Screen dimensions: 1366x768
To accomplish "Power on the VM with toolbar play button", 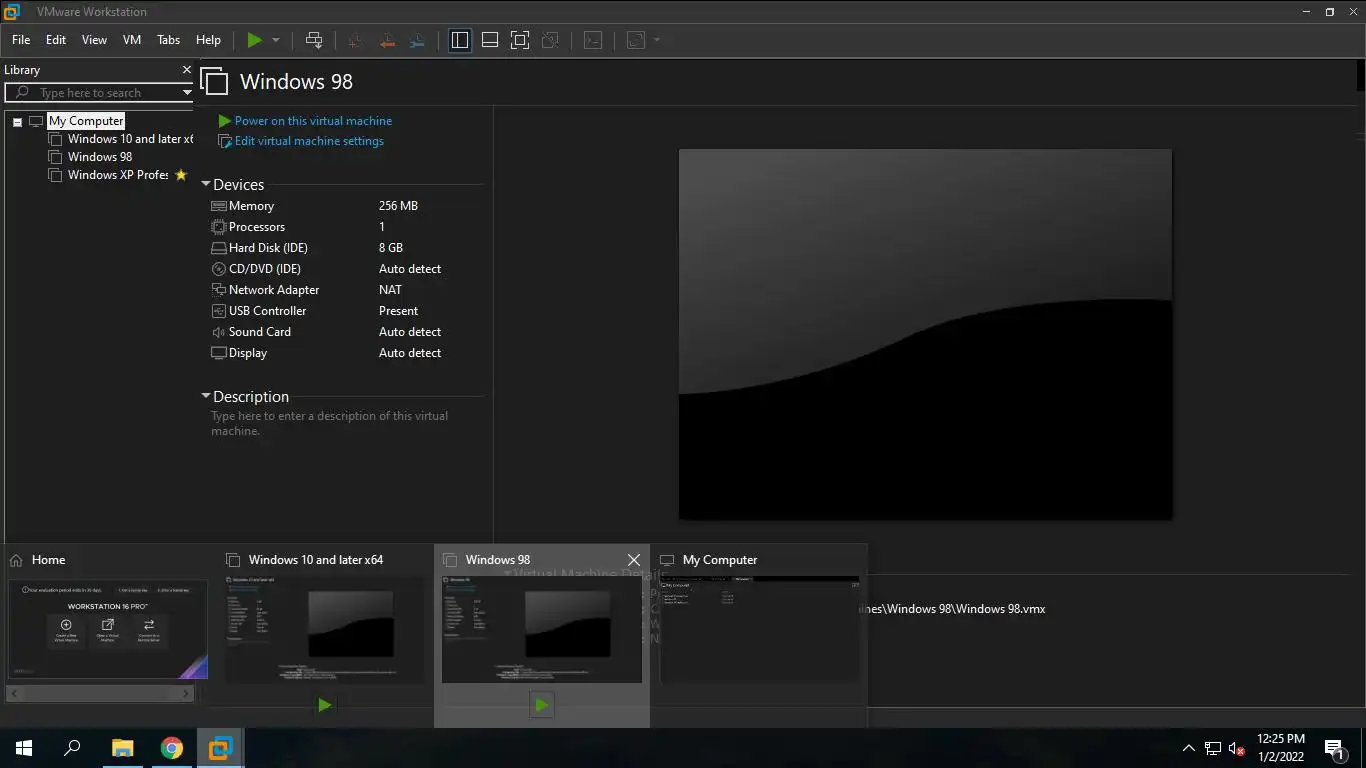I will 254,40.
